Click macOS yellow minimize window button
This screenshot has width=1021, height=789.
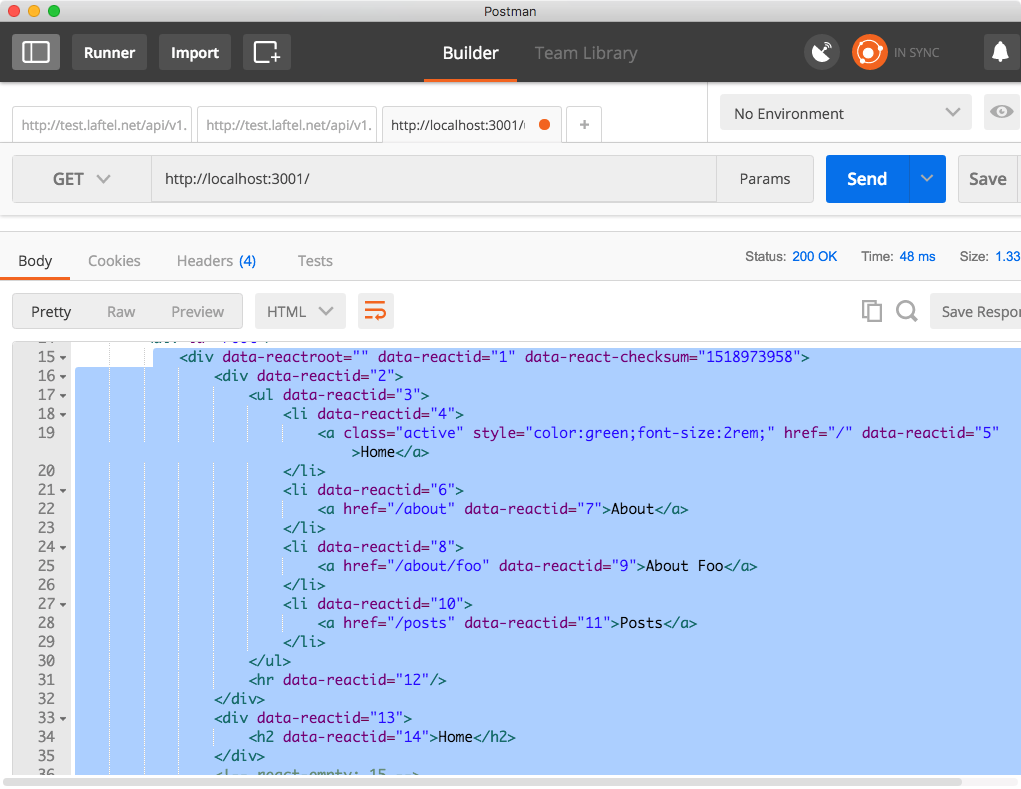[34, 11]
